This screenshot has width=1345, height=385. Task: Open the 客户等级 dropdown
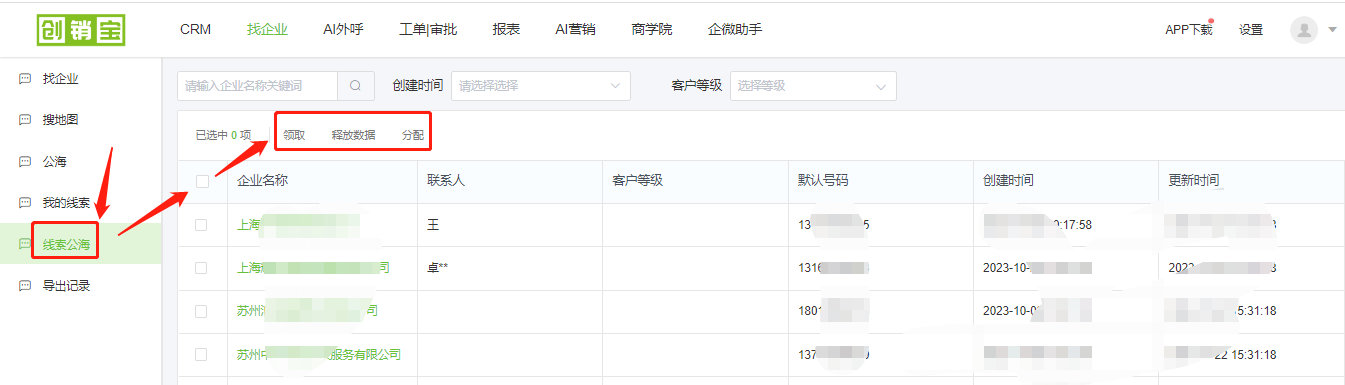point(813,86)
